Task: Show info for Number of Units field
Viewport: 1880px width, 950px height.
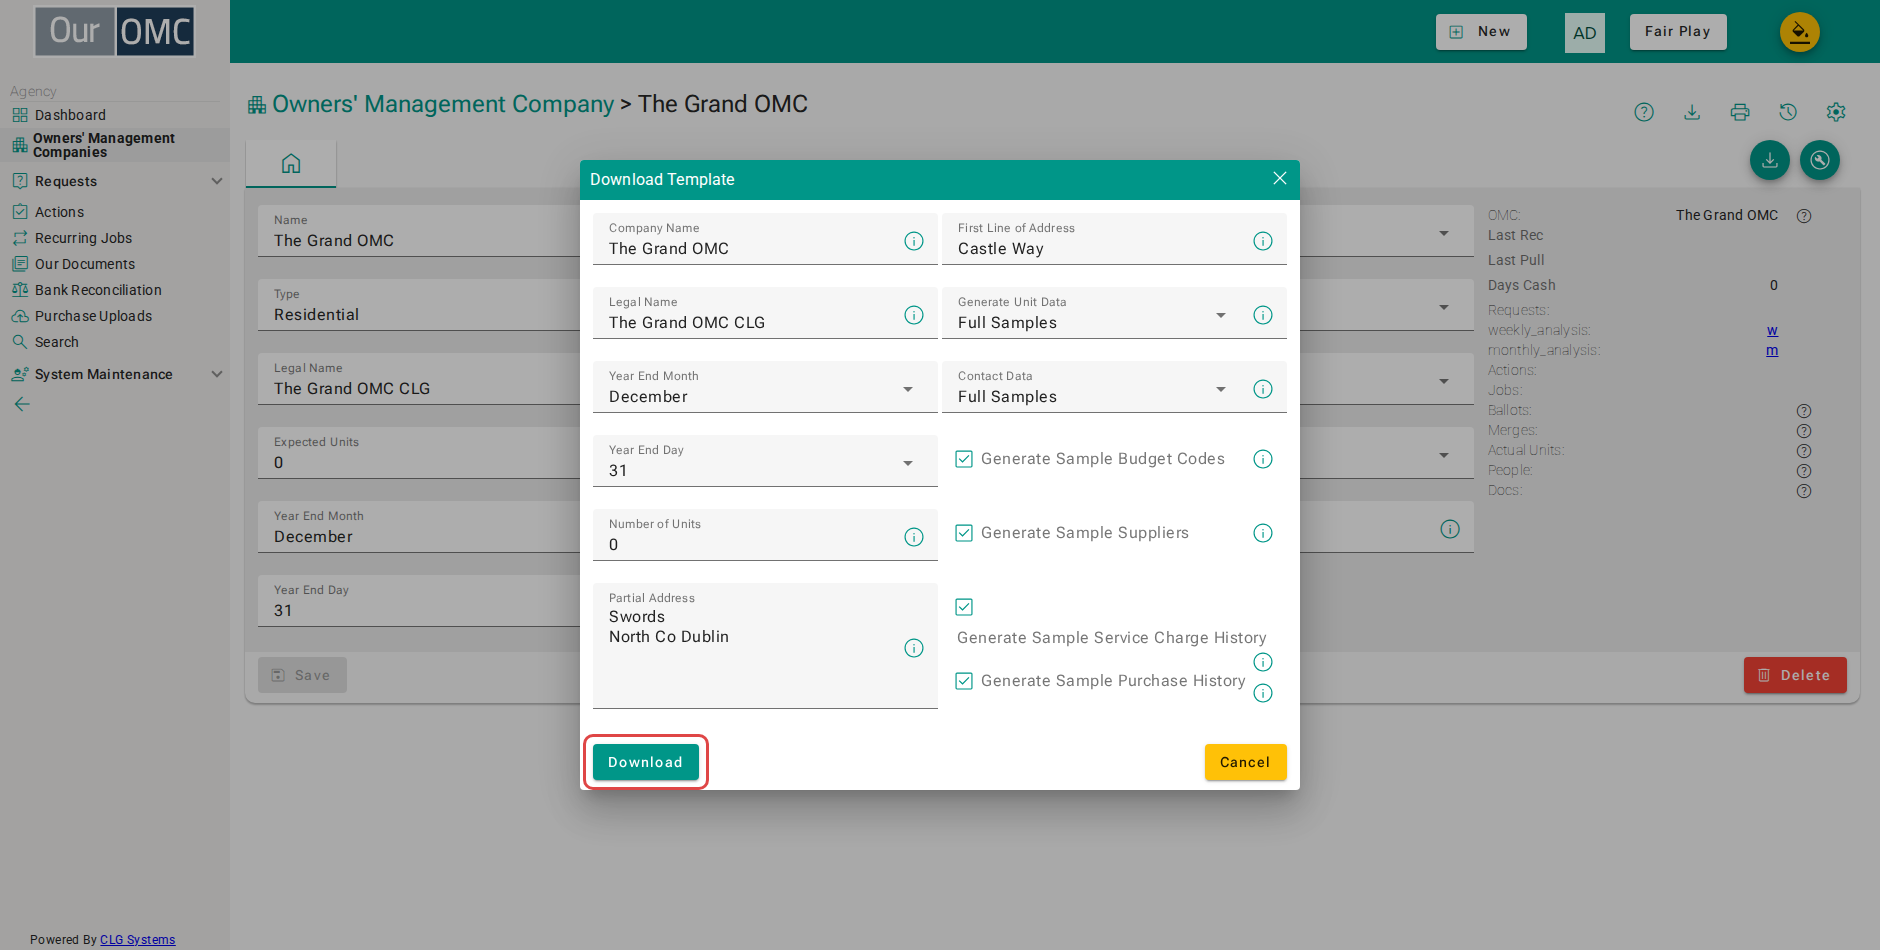Action: 914,537
